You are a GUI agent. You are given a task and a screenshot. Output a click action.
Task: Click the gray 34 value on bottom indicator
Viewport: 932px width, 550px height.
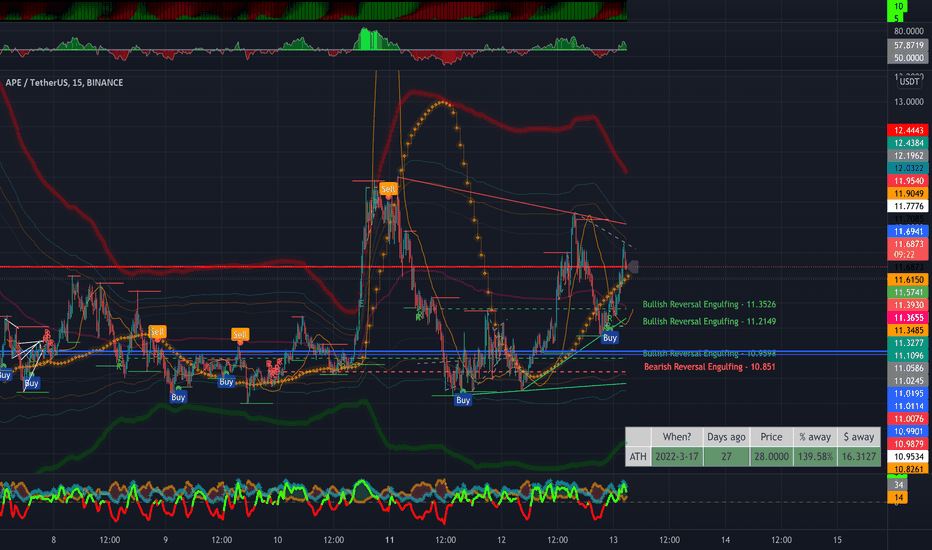898,485
